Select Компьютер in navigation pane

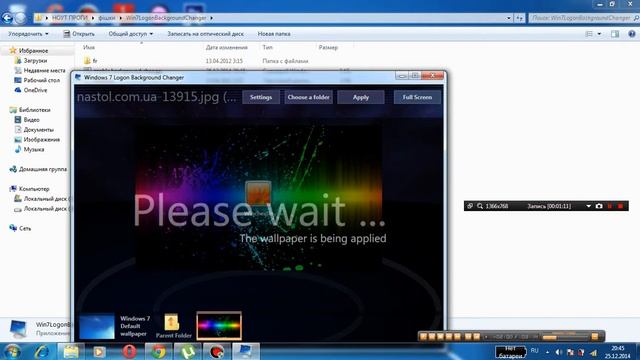(34, 189)
